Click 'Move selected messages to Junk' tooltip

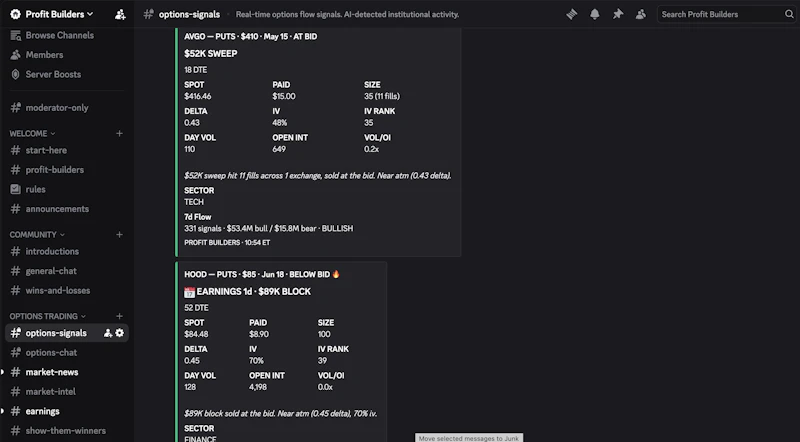tap(469, 438)
